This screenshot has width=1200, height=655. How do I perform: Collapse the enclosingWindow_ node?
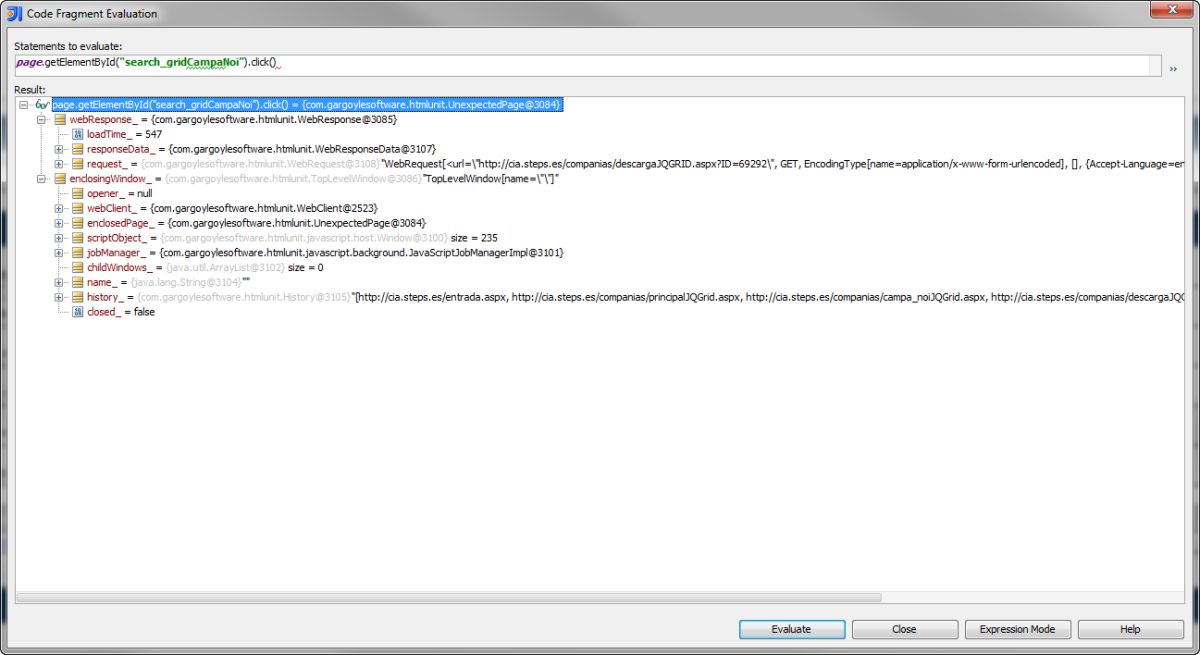[x=42, y=179]
